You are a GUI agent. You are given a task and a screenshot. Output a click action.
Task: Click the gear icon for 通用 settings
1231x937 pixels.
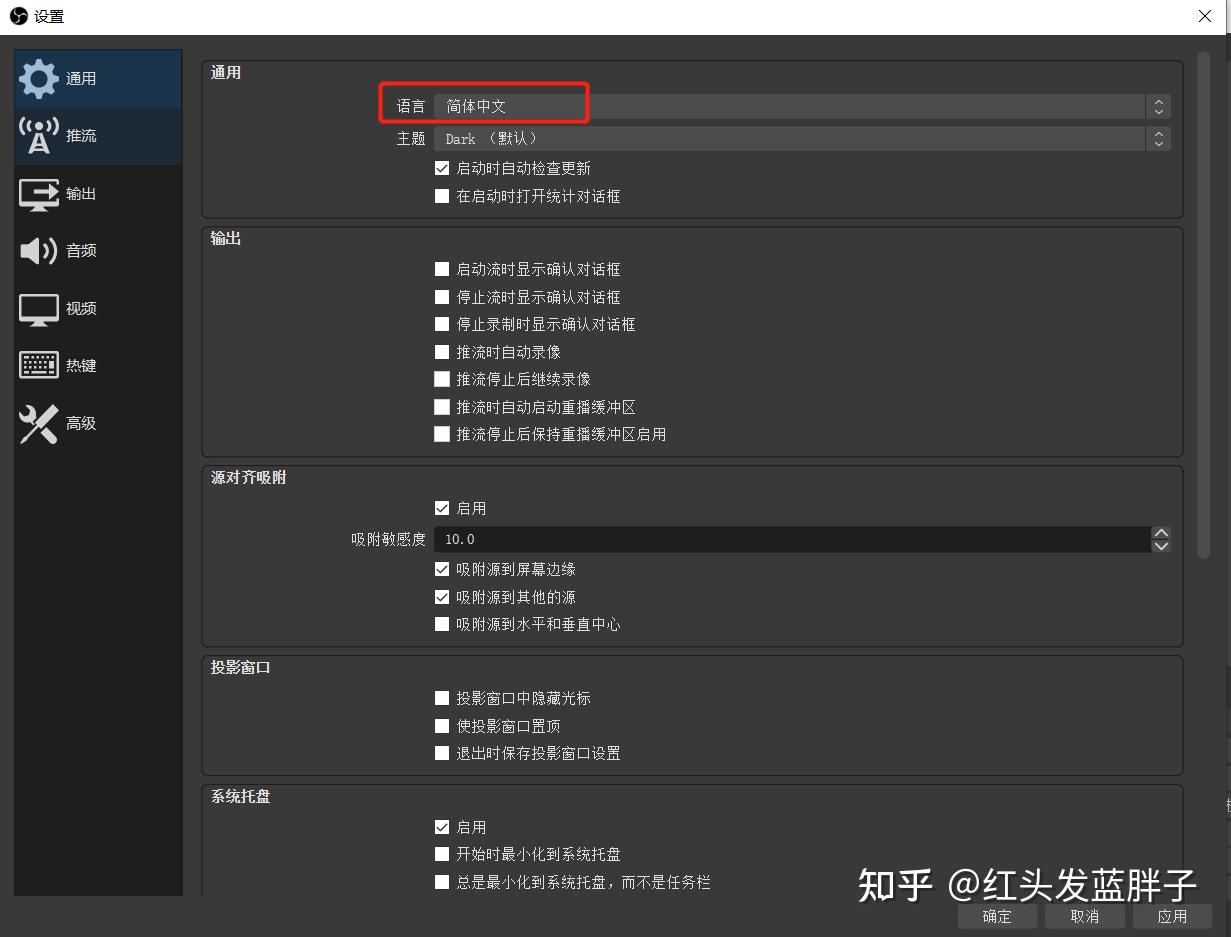[x=39, y=79]
